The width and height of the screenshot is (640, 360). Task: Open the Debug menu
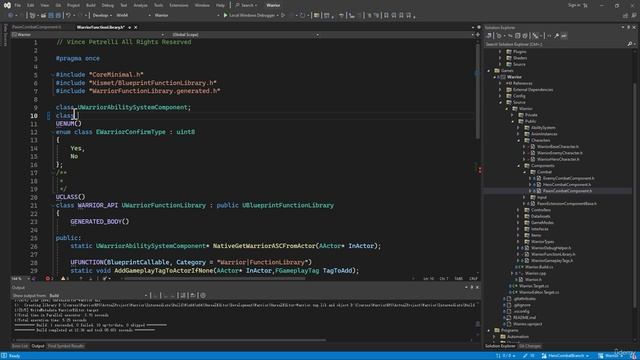[x=107, y=5]
